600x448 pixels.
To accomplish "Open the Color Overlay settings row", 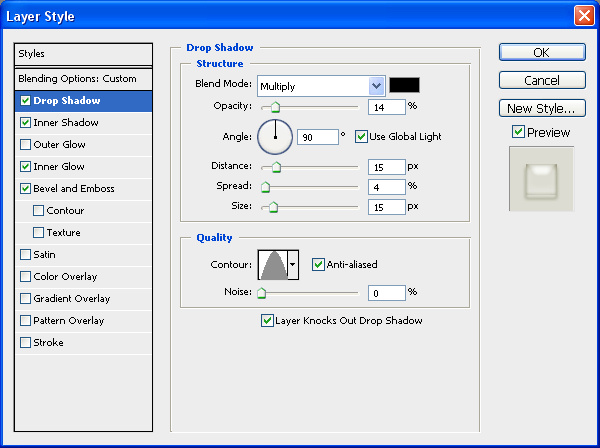I will pos(83,277).
